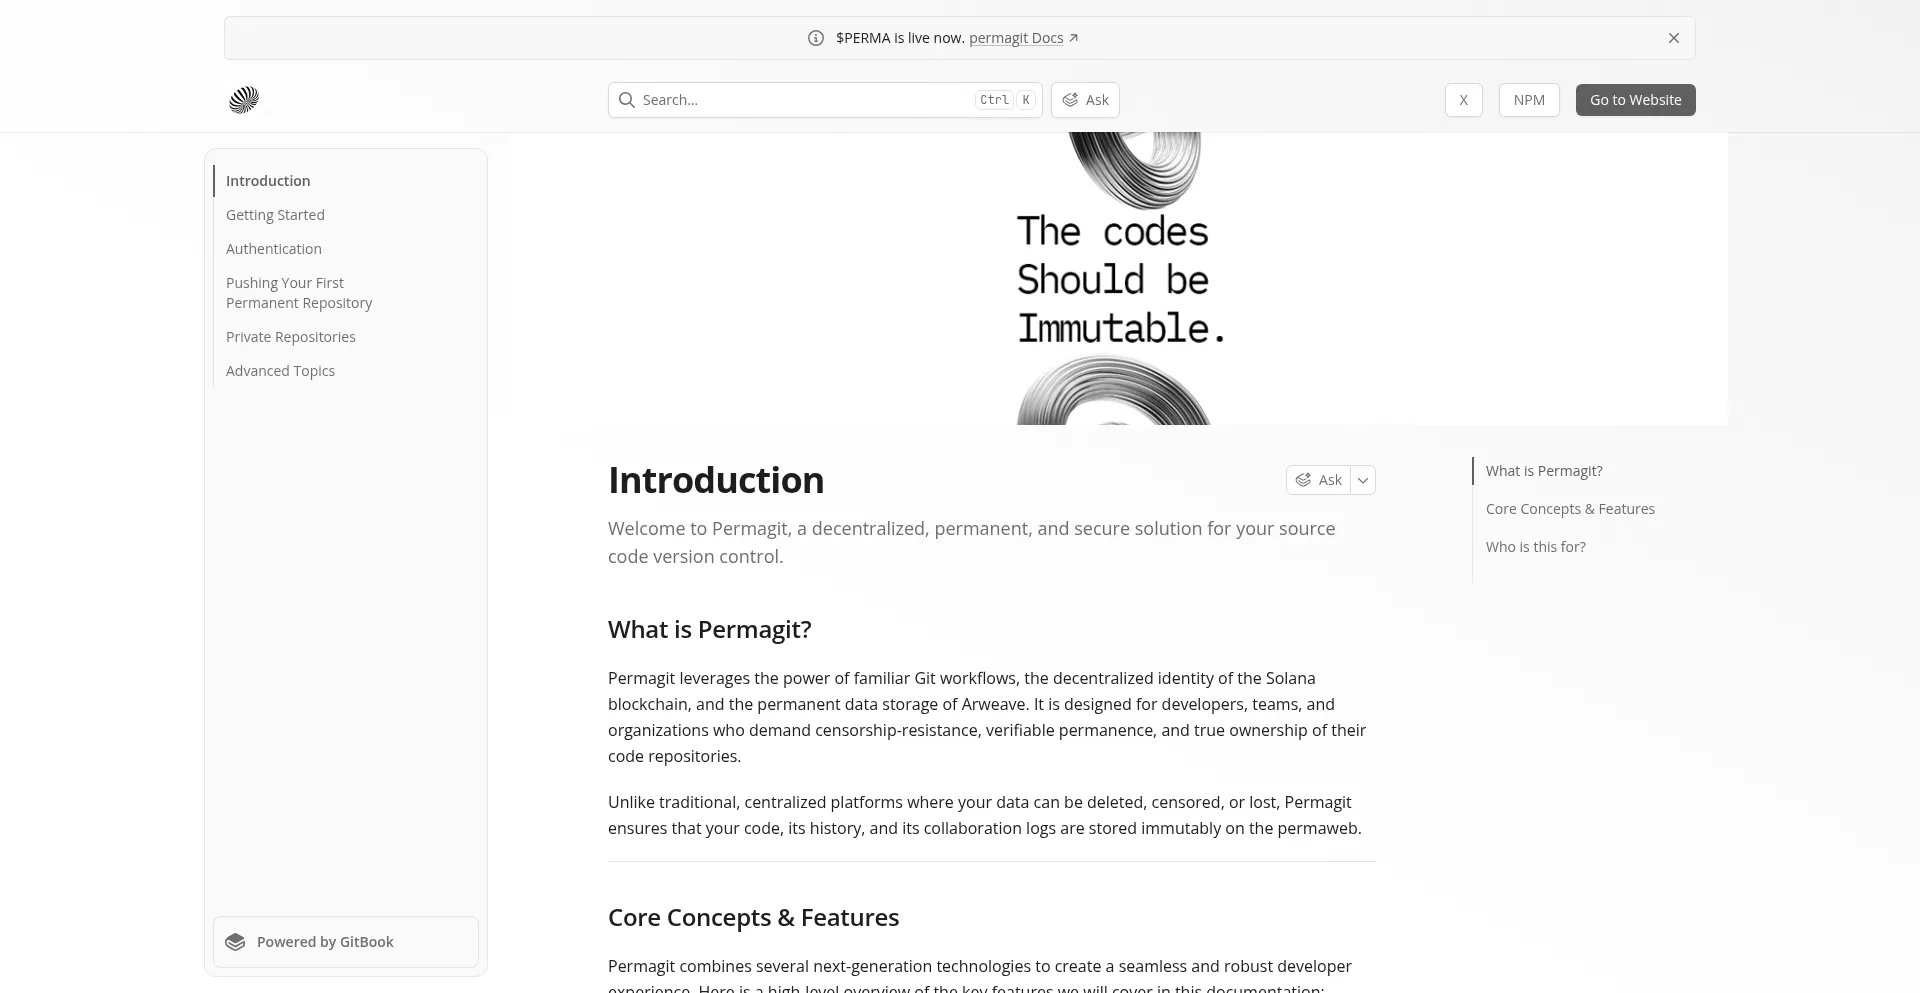Open the Ask assistant beside search
1920x993 pixels.
coord(1085,100)
